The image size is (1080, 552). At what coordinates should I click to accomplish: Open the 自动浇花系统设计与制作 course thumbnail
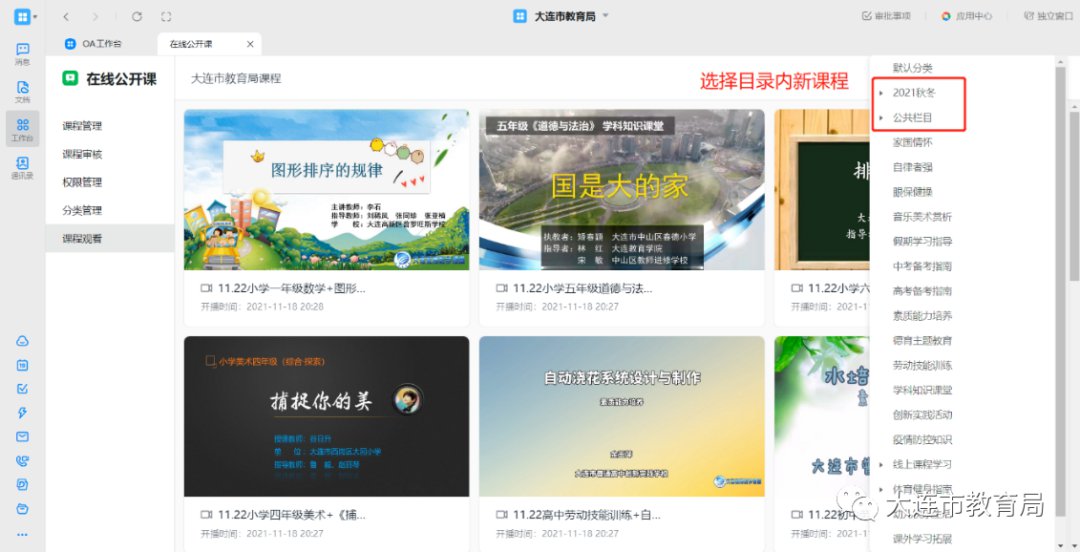pos(621,416)
